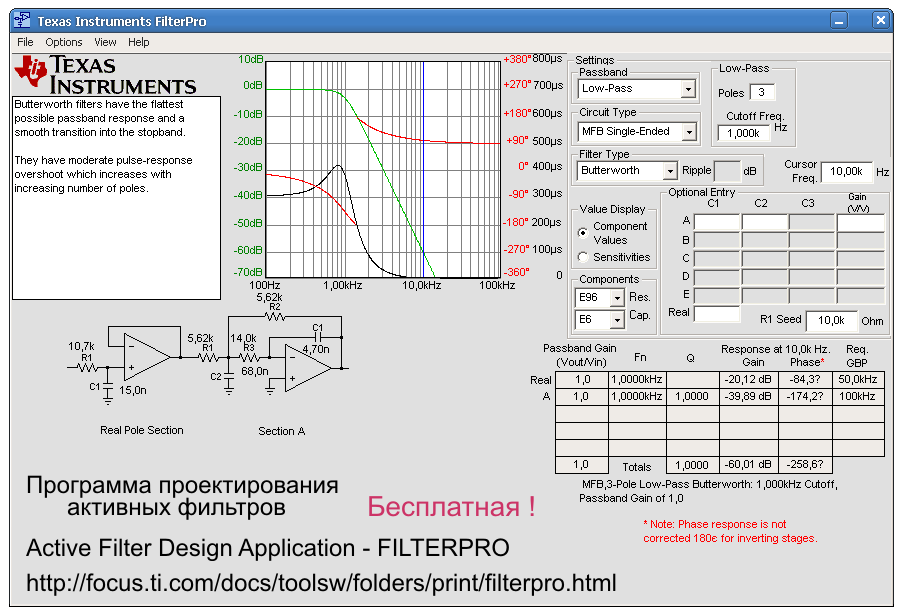Open the E96 resistor series dropdown
The height and width of the screenshot is (612, 902).
[616, 298]
